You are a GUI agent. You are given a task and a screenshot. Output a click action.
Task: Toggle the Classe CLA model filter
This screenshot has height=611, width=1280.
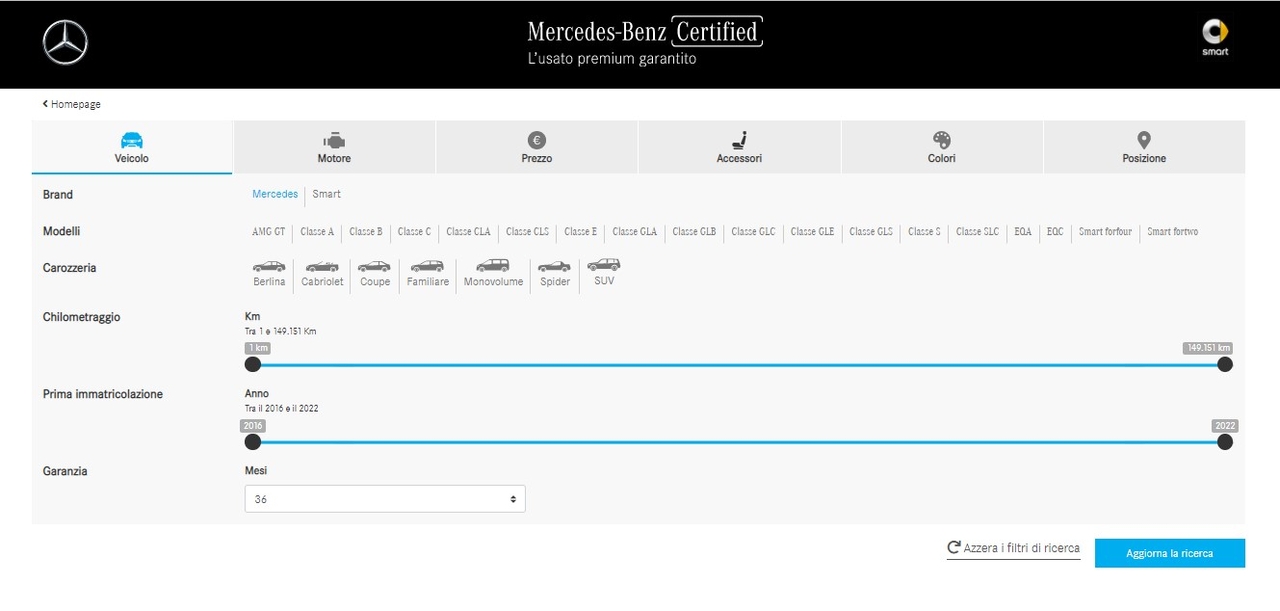coord(468,232)
